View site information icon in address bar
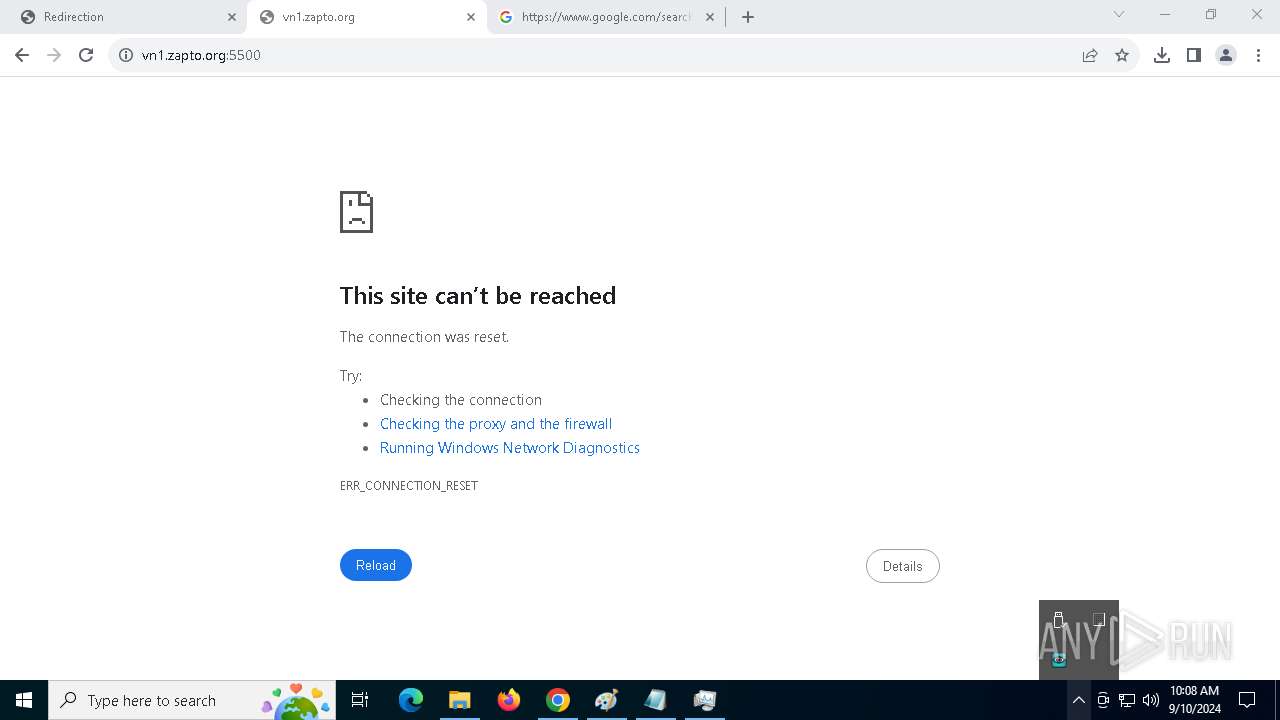This screenshot has width=1280, height=720. (x=126, y=55)
